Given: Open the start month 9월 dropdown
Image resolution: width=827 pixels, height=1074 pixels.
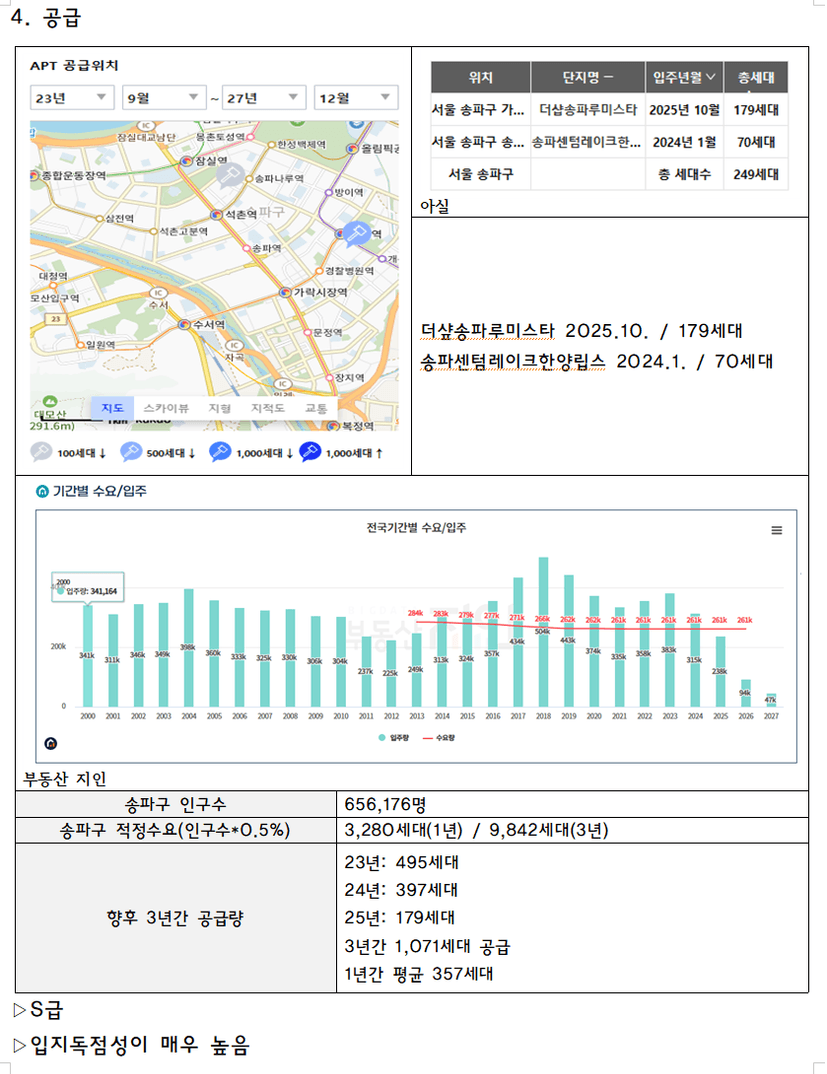Looking at the screenshot, I should pos(164,98).
